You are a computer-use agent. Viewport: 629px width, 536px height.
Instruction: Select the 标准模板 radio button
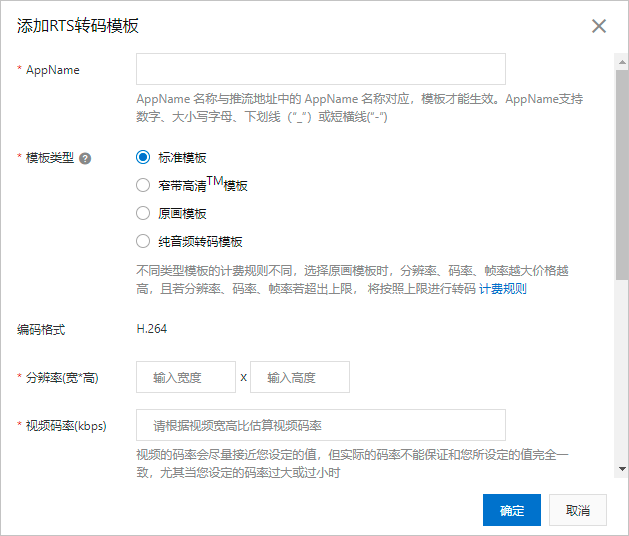[x=143, y=157]
